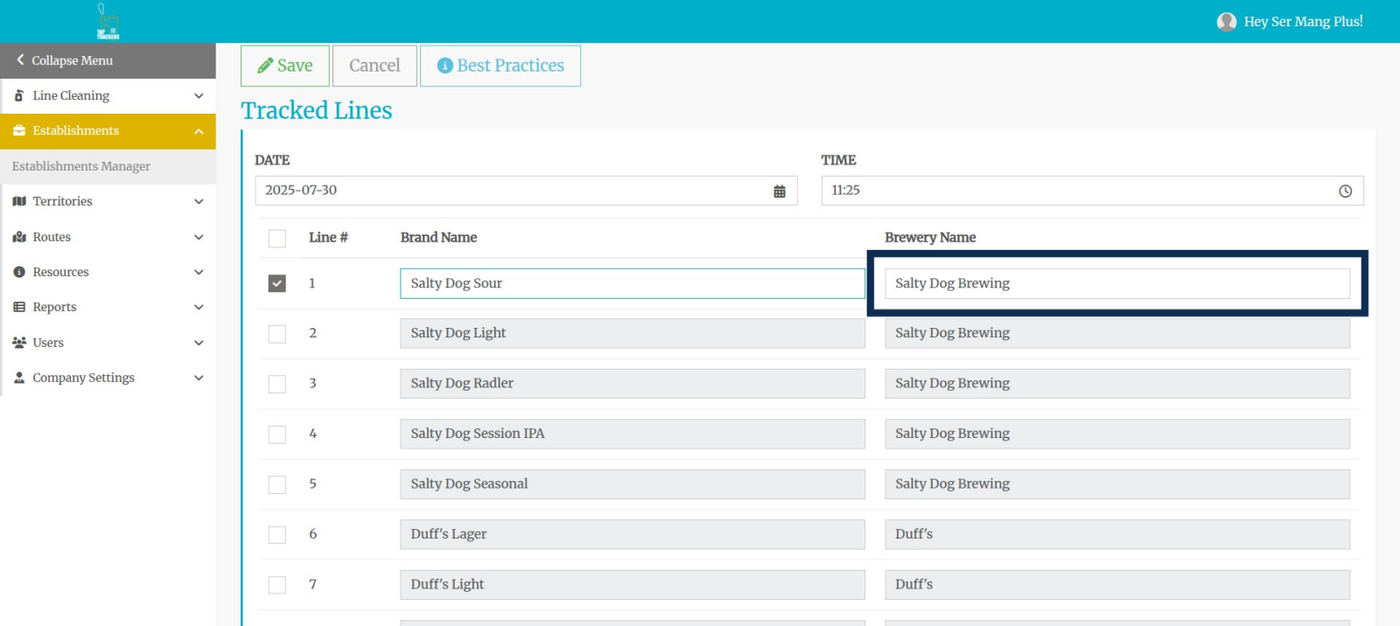
Task: Click the Cancel button
Action: (374, 66)
